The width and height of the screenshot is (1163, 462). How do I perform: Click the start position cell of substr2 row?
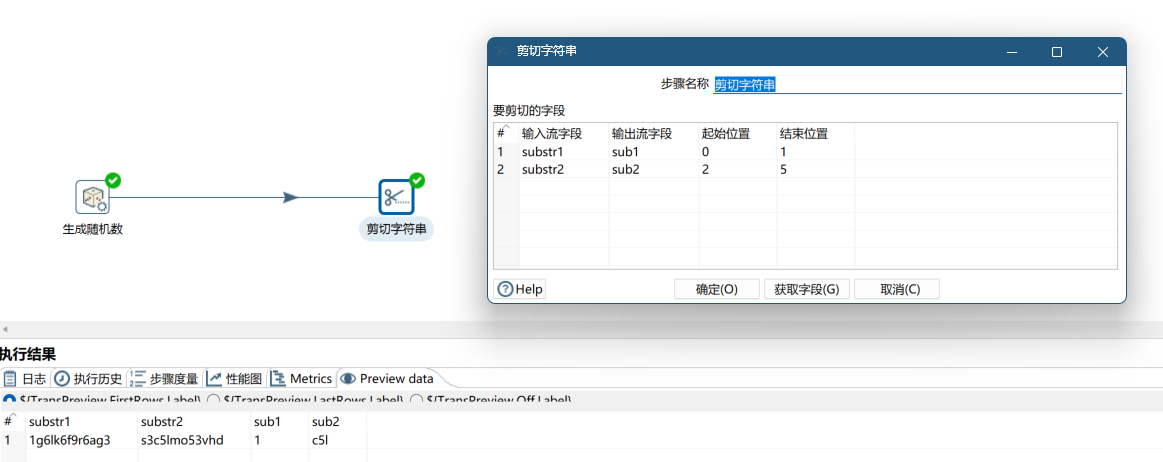(737, 170)
